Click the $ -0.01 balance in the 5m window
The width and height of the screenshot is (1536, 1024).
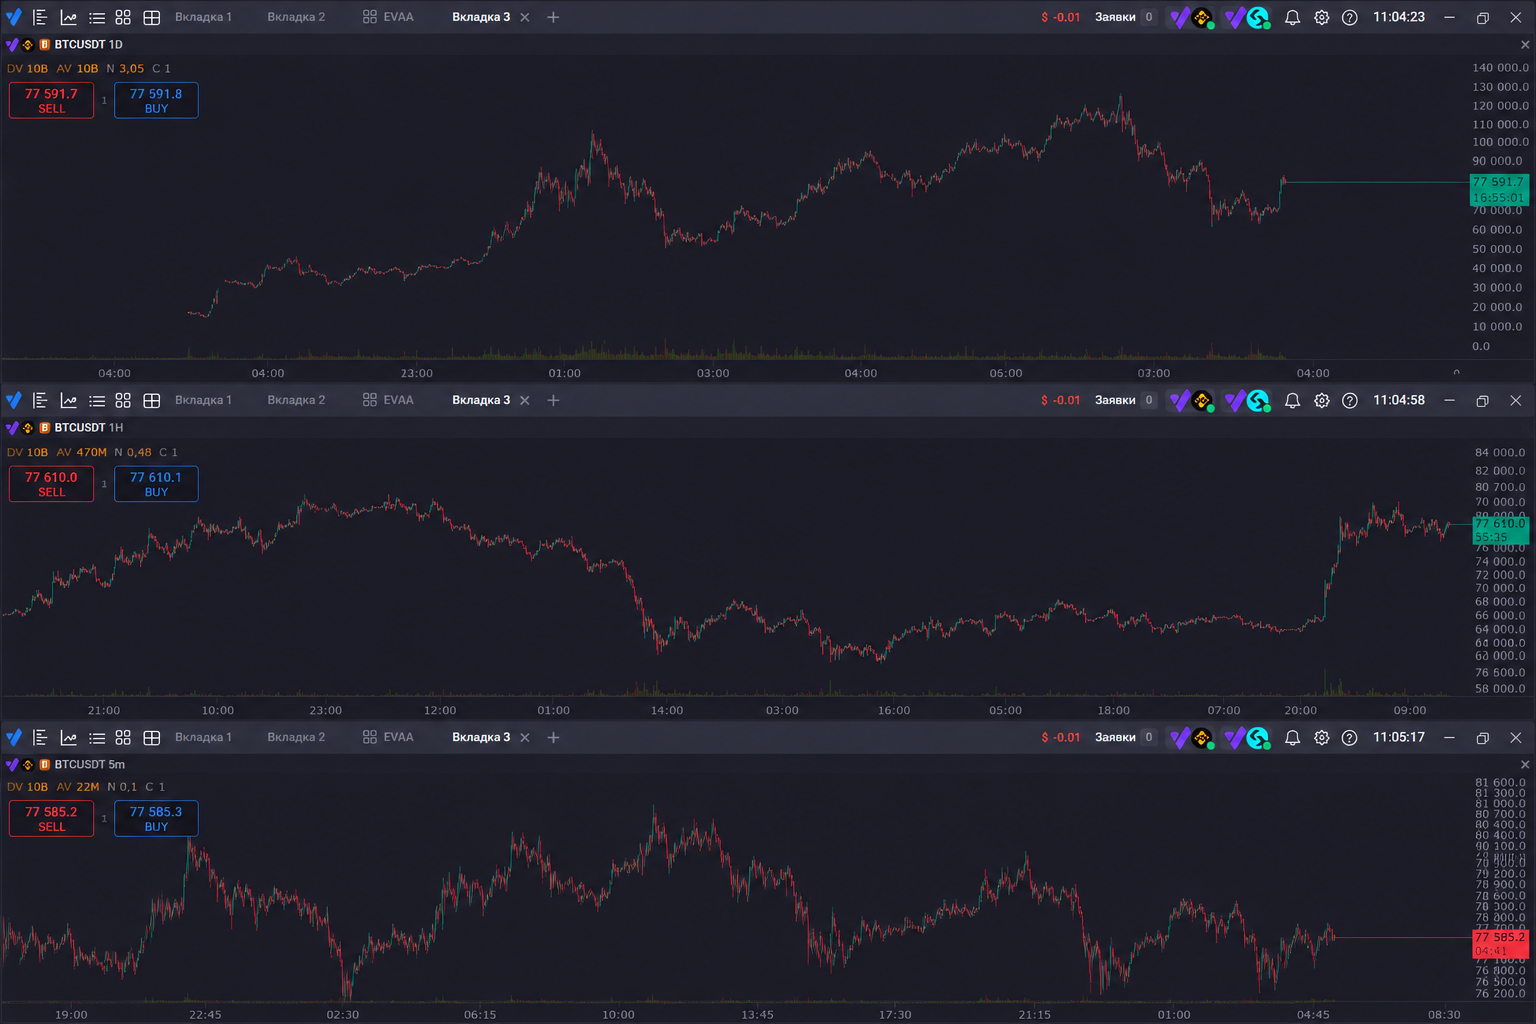coord(1060,737)
